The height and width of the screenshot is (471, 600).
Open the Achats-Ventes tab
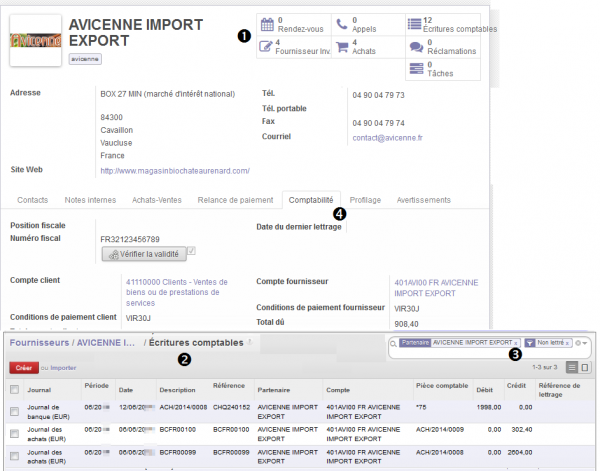(x=157, y=200)
